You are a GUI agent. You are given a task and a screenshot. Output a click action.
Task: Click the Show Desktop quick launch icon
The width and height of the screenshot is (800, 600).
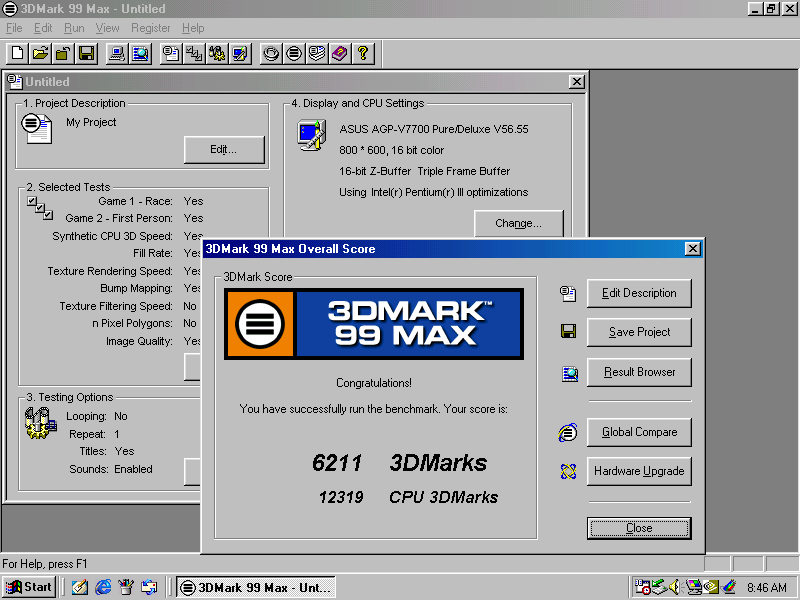tap(80, 587)
